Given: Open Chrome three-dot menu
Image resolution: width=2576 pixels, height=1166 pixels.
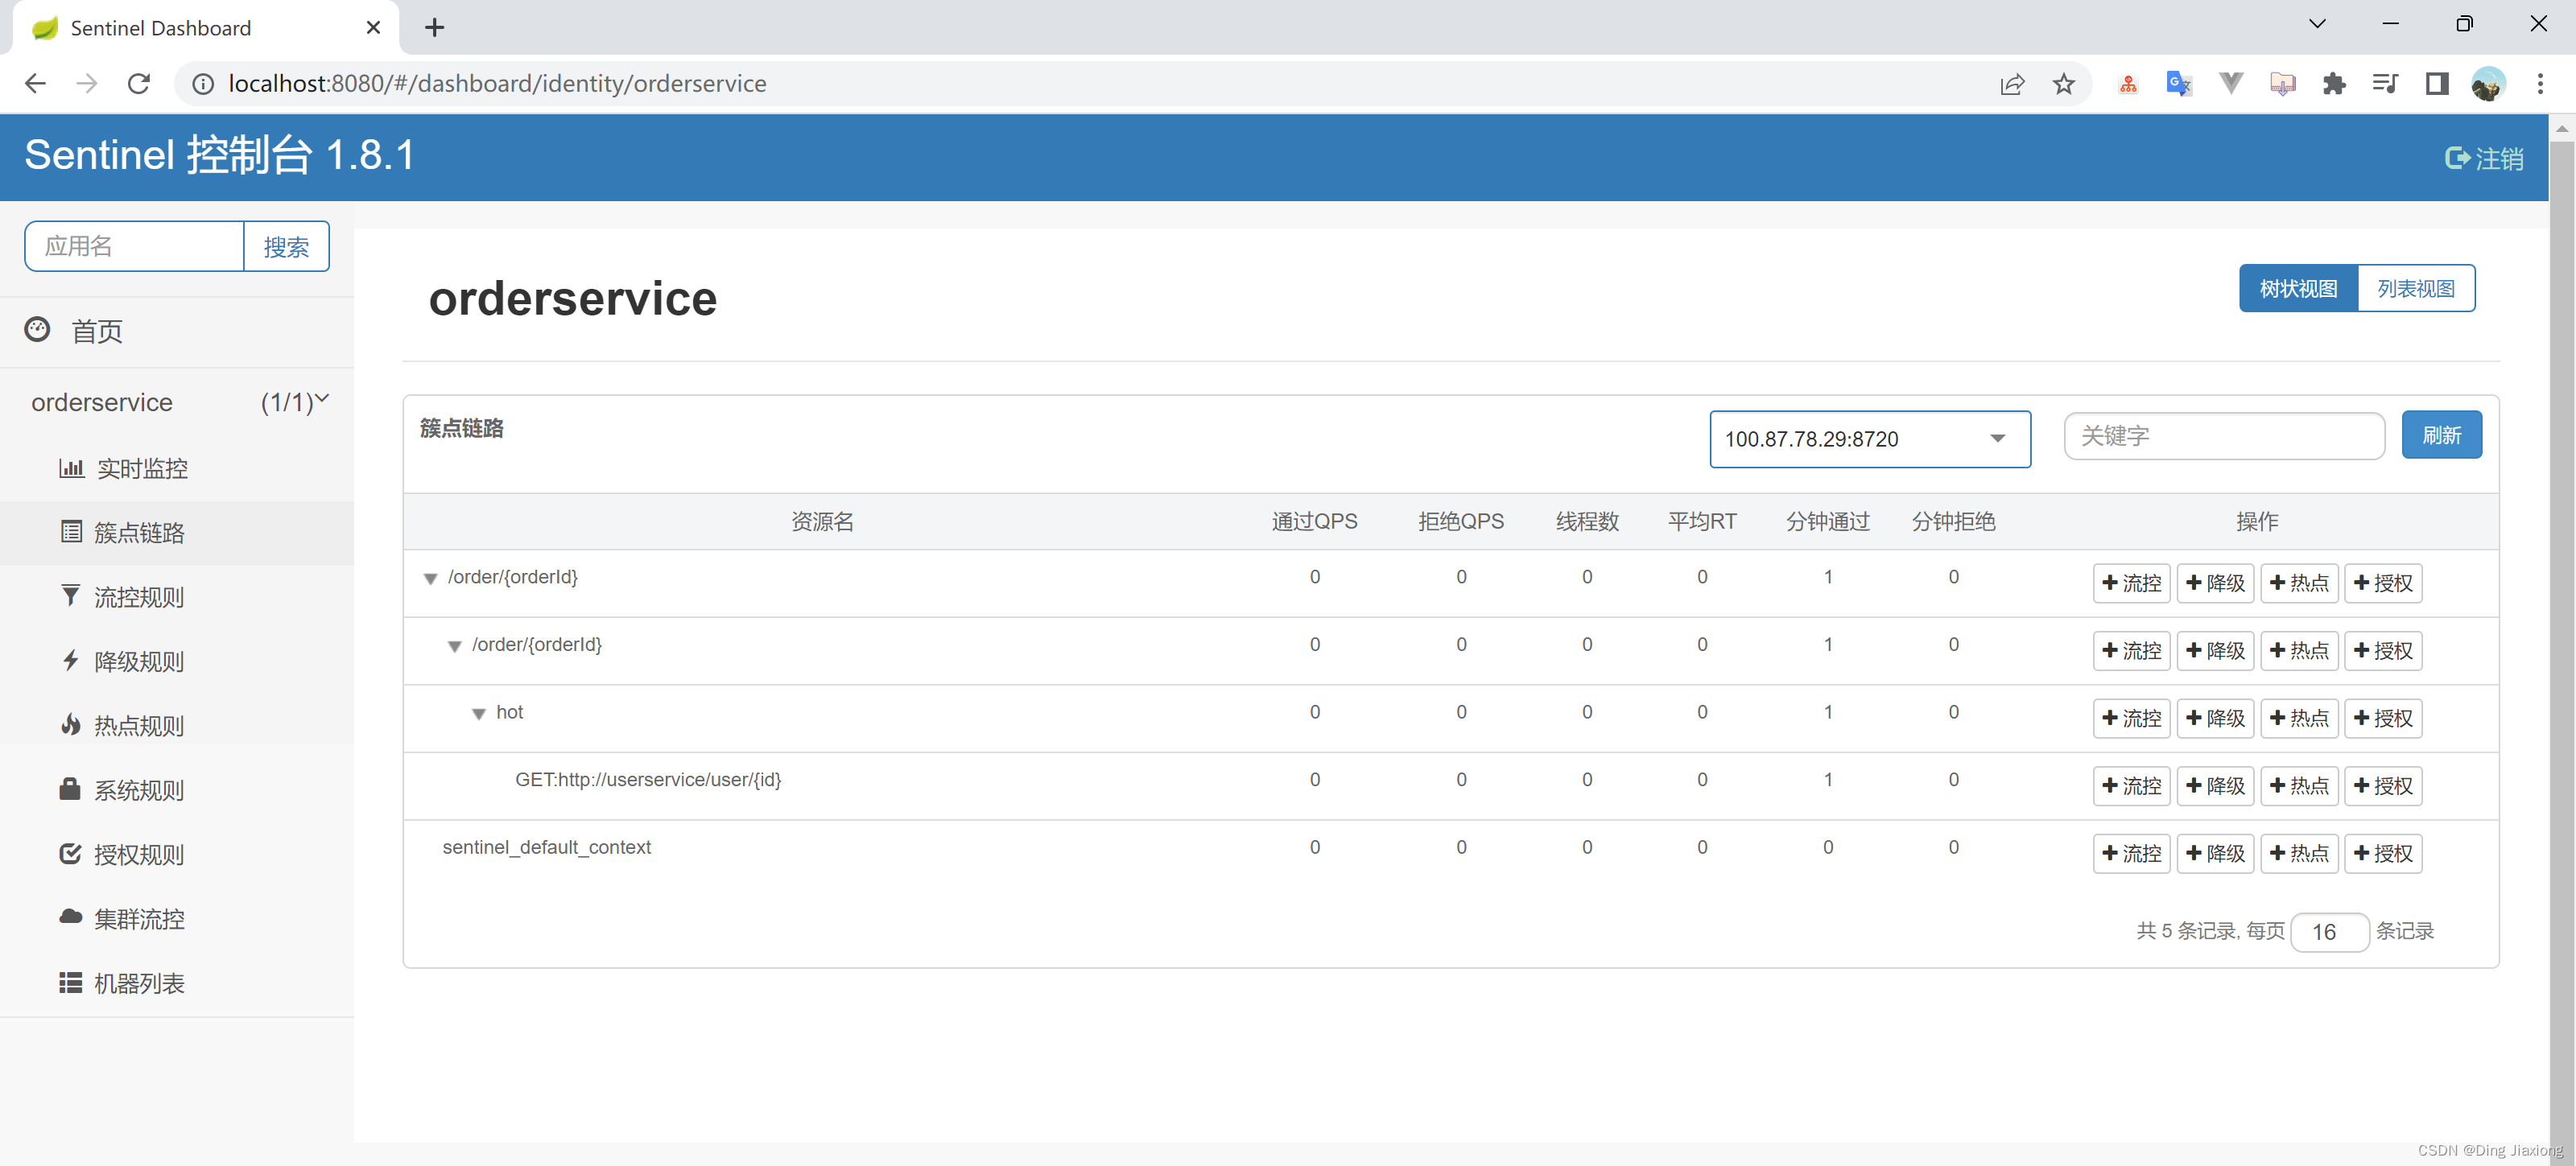Looking at the screenshot, I should pyautogui.click(x=2540, y=84).
